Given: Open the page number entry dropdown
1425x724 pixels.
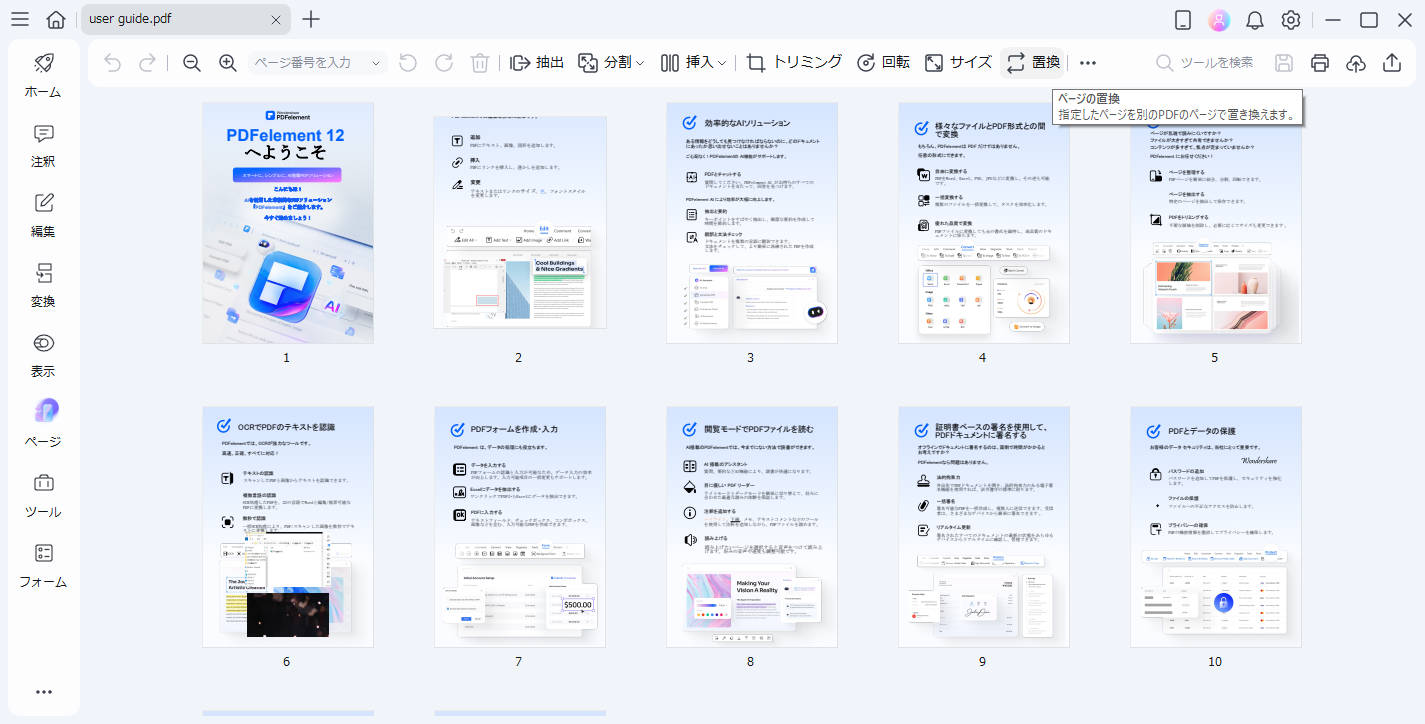Looking at the screenshot, I should [374, 62].
